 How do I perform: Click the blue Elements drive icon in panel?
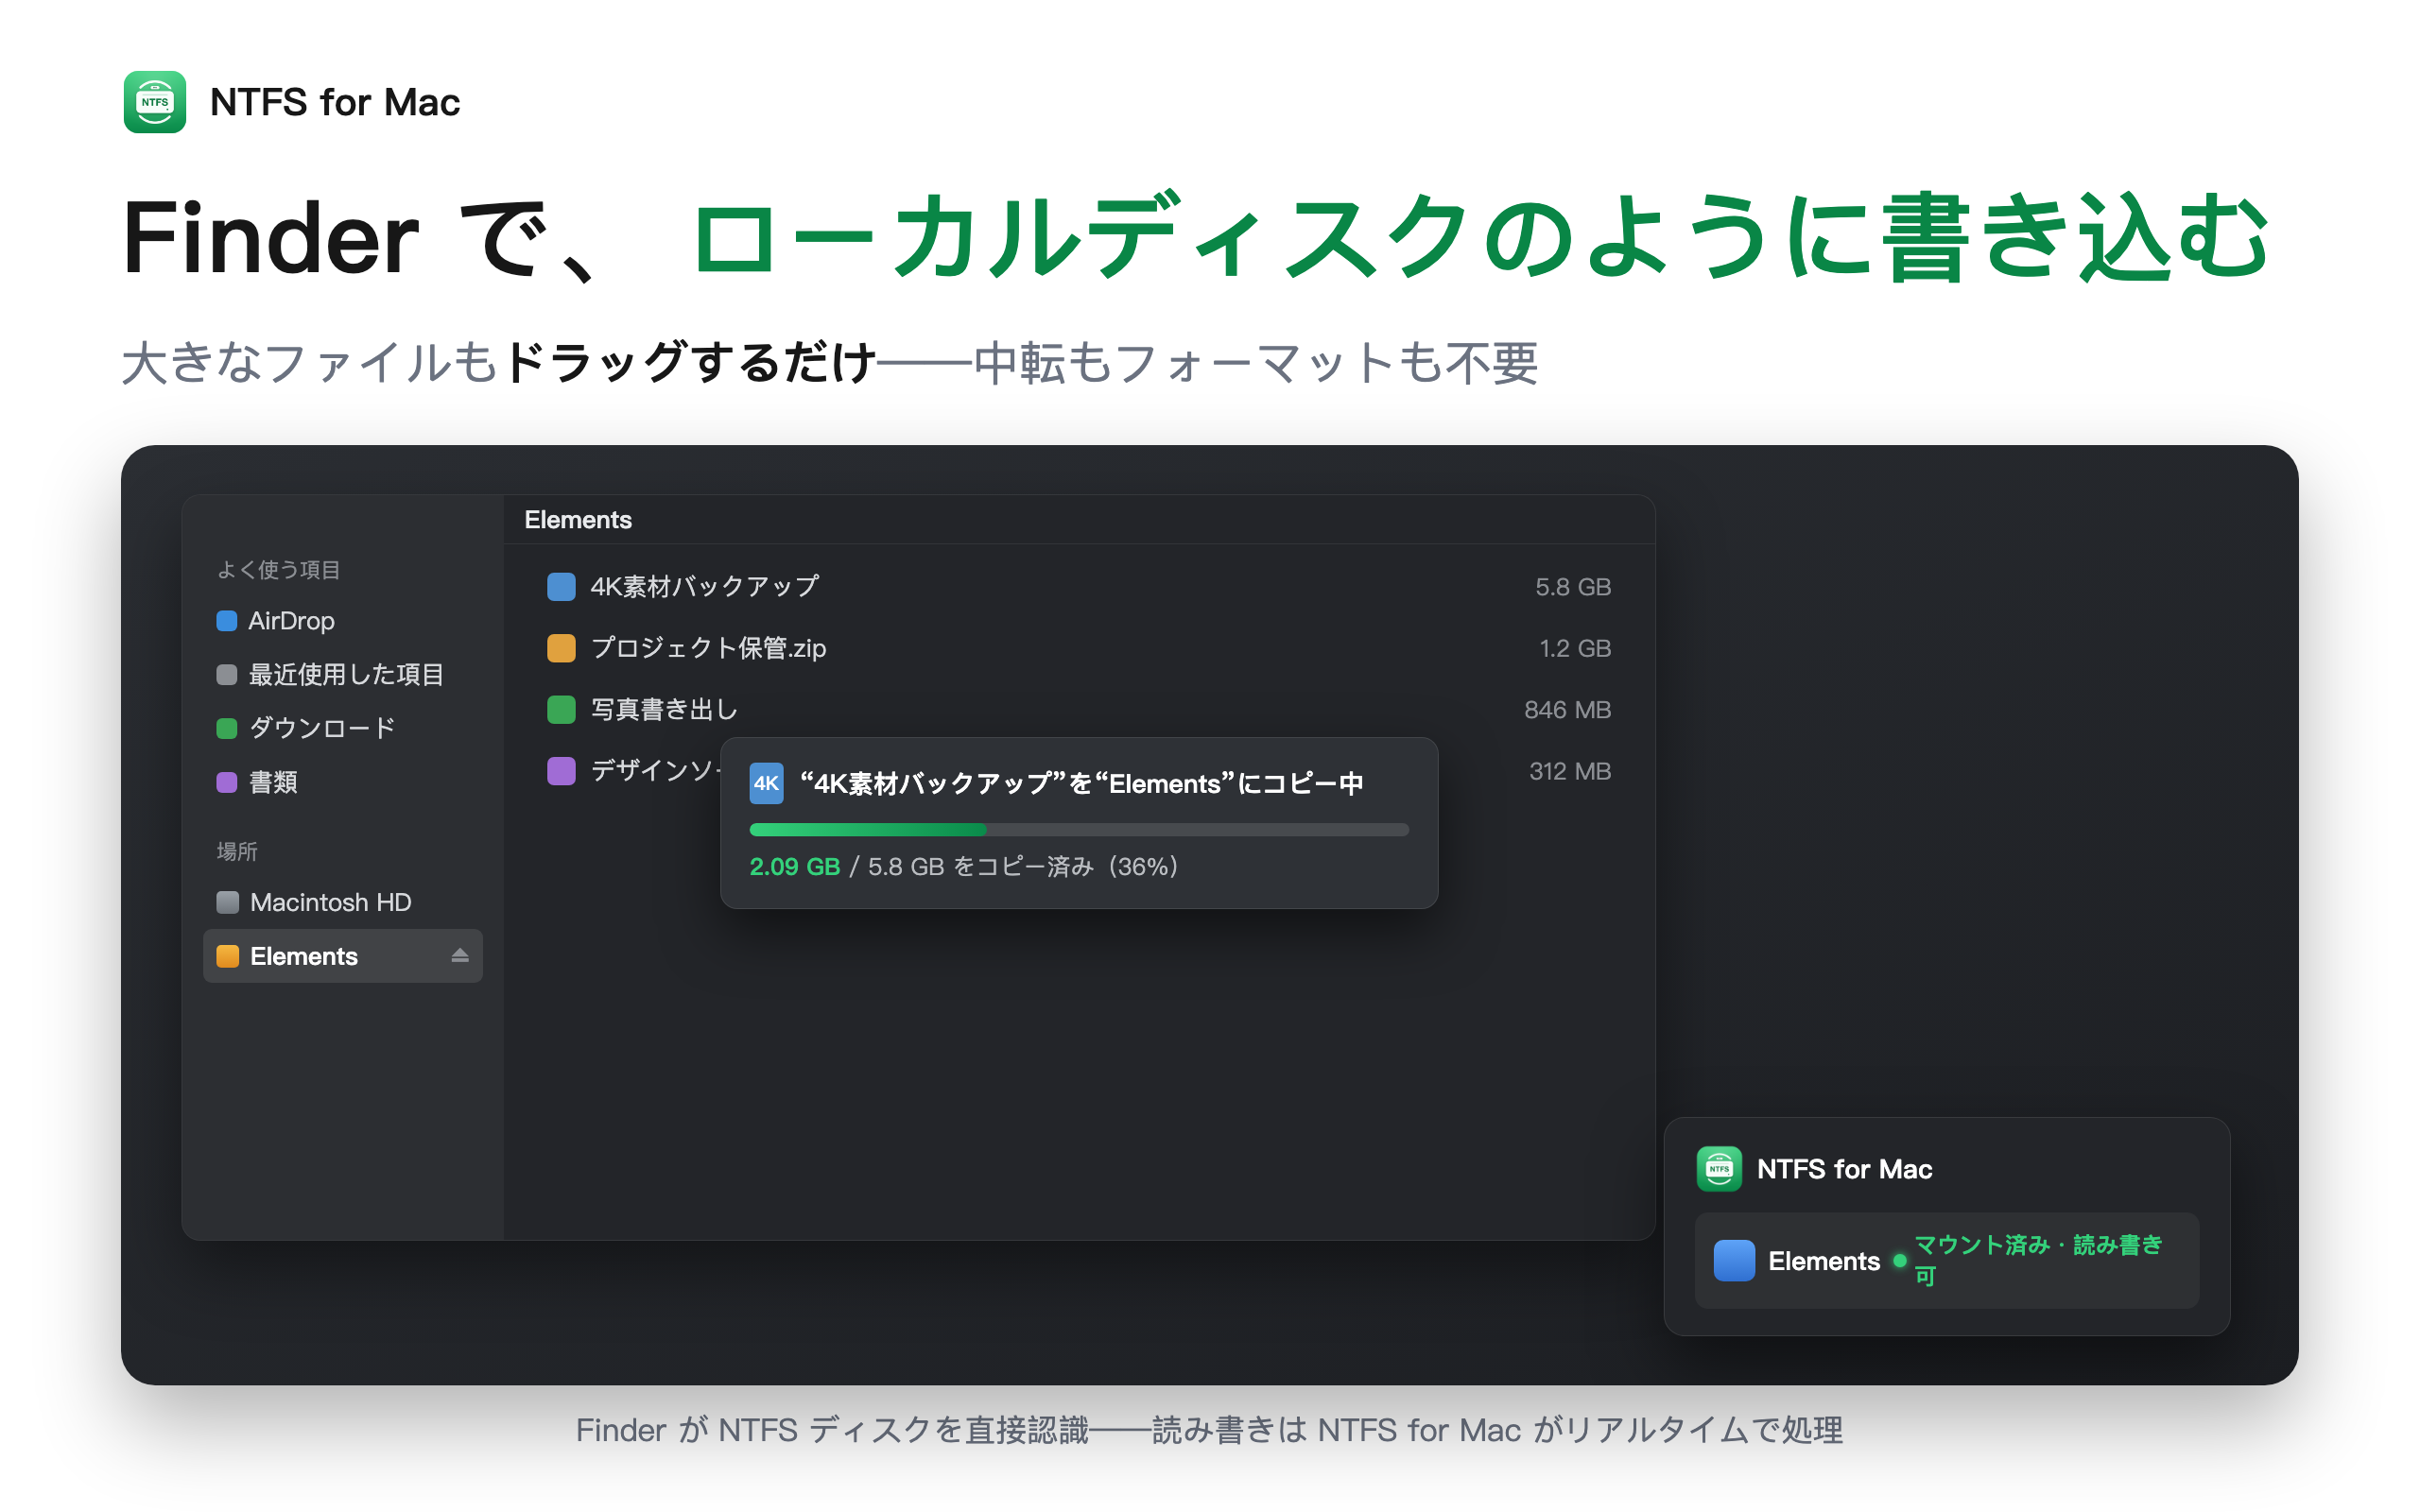1734,1260
